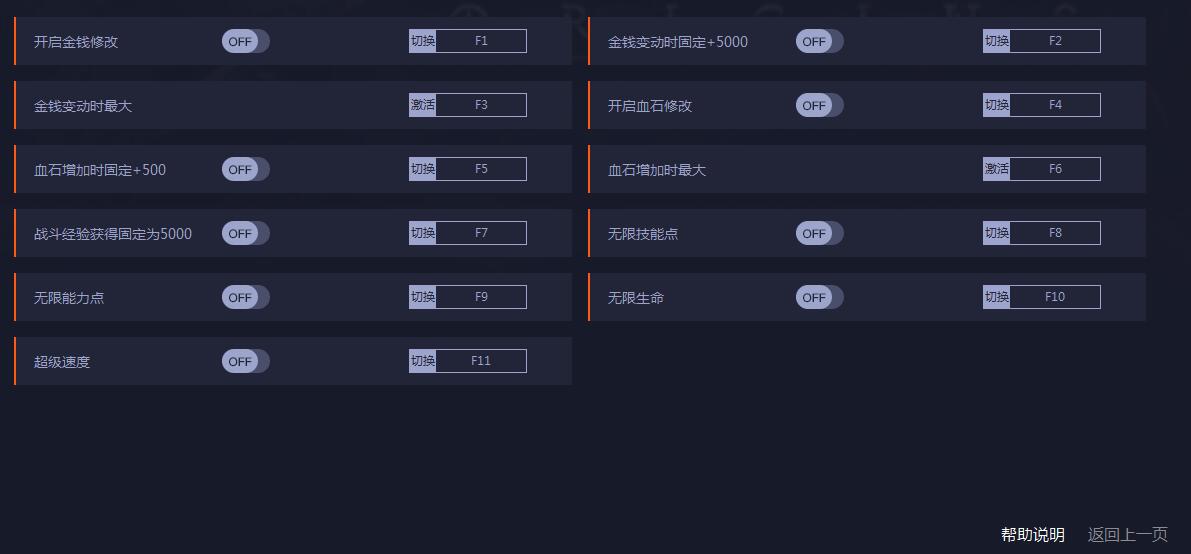Click the F3 hotkey field for 金钱变动时最大

coord(481,105)
